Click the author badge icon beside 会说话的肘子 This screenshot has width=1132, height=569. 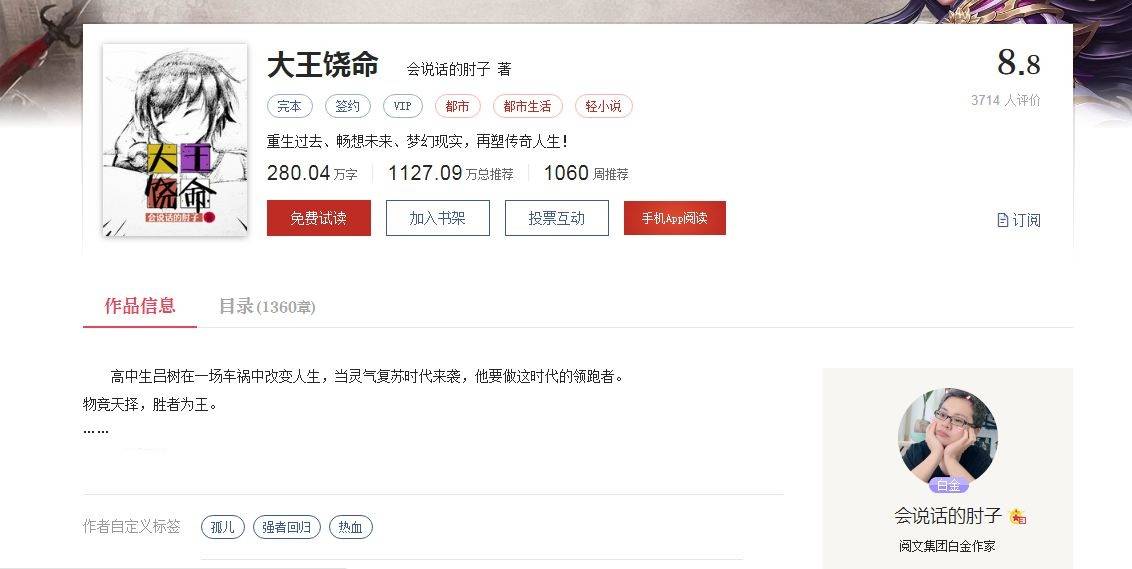point(1018,516)
